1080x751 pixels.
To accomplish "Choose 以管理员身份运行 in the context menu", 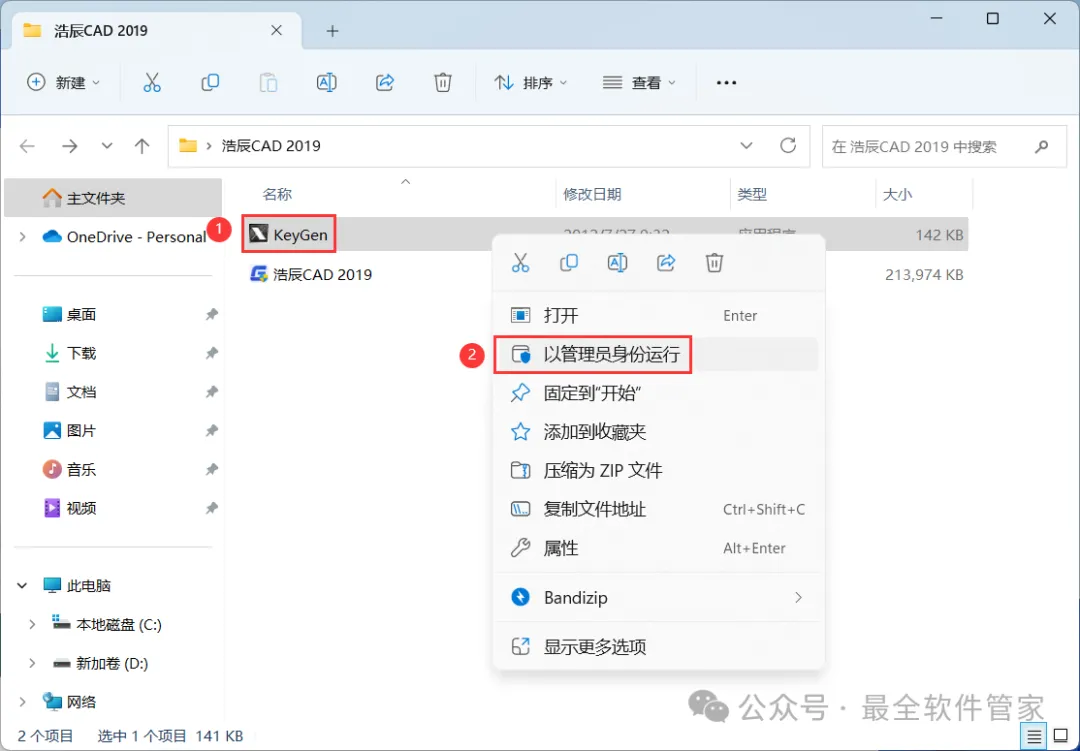I will 658,355.
